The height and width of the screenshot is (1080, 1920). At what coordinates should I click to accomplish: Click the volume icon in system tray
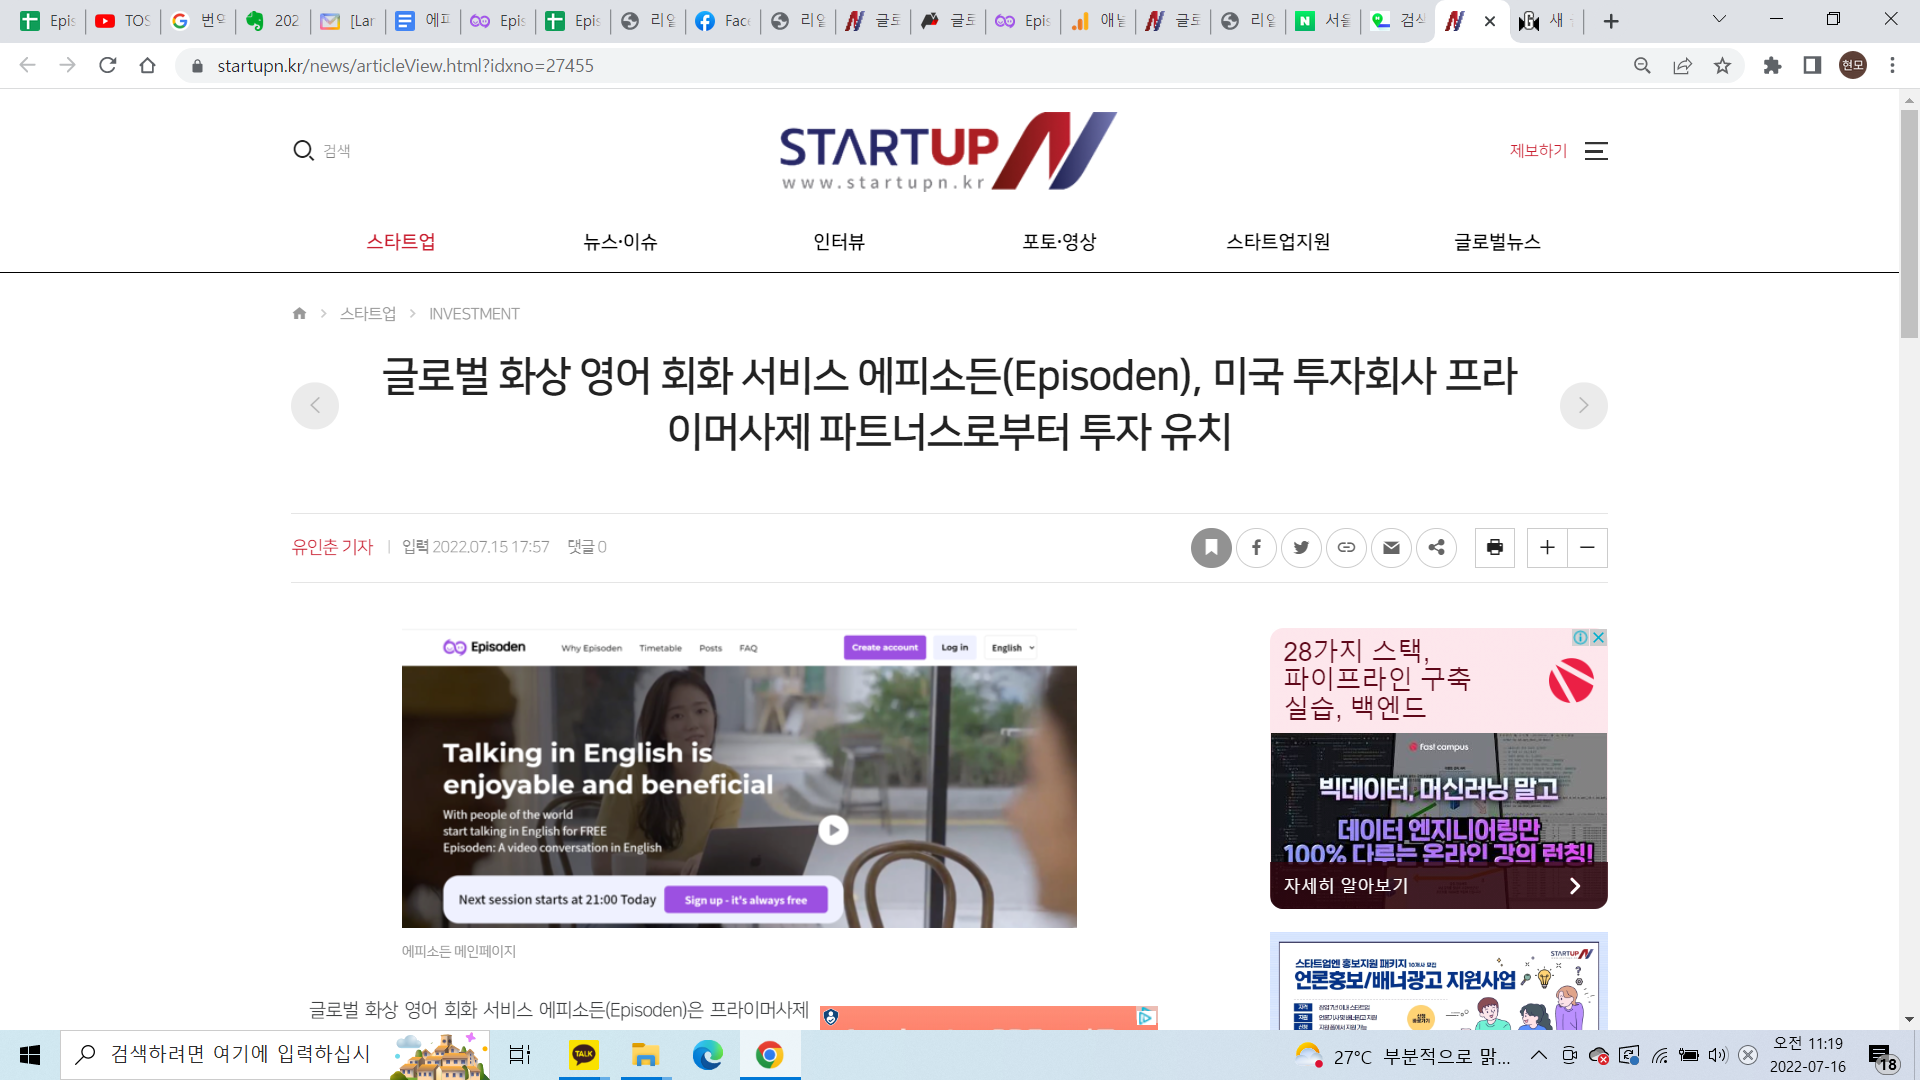coord(1718,1055)
